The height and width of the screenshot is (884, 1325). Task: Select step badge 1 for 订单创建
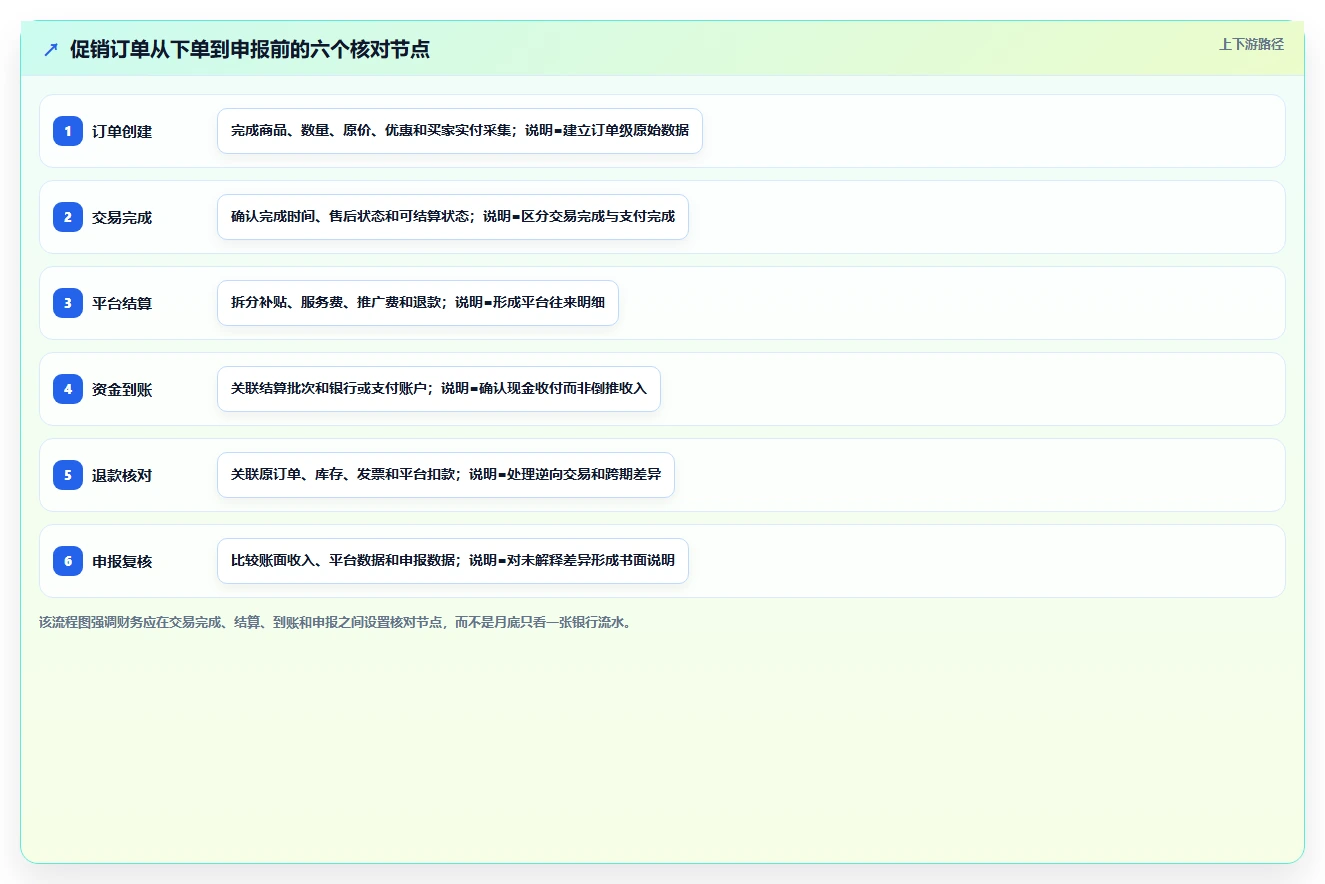(x=68, y=131)
